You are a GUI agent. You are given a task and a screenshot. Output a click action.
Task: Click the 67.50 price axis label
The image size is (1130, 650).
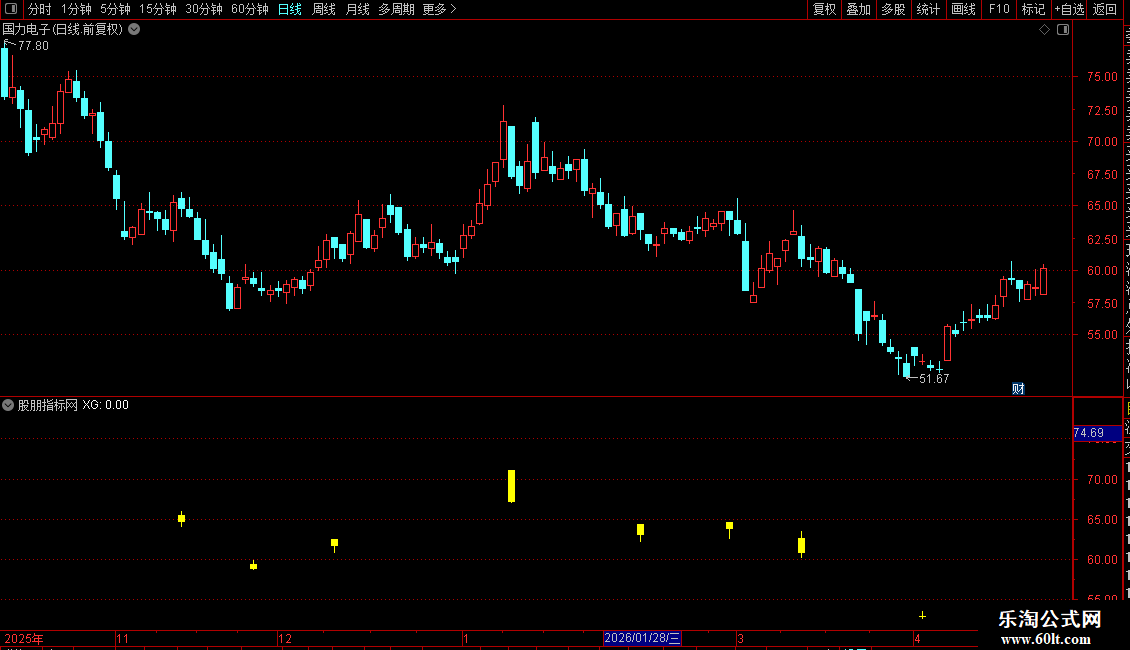pyautogui.click(x=1102, y=174)
